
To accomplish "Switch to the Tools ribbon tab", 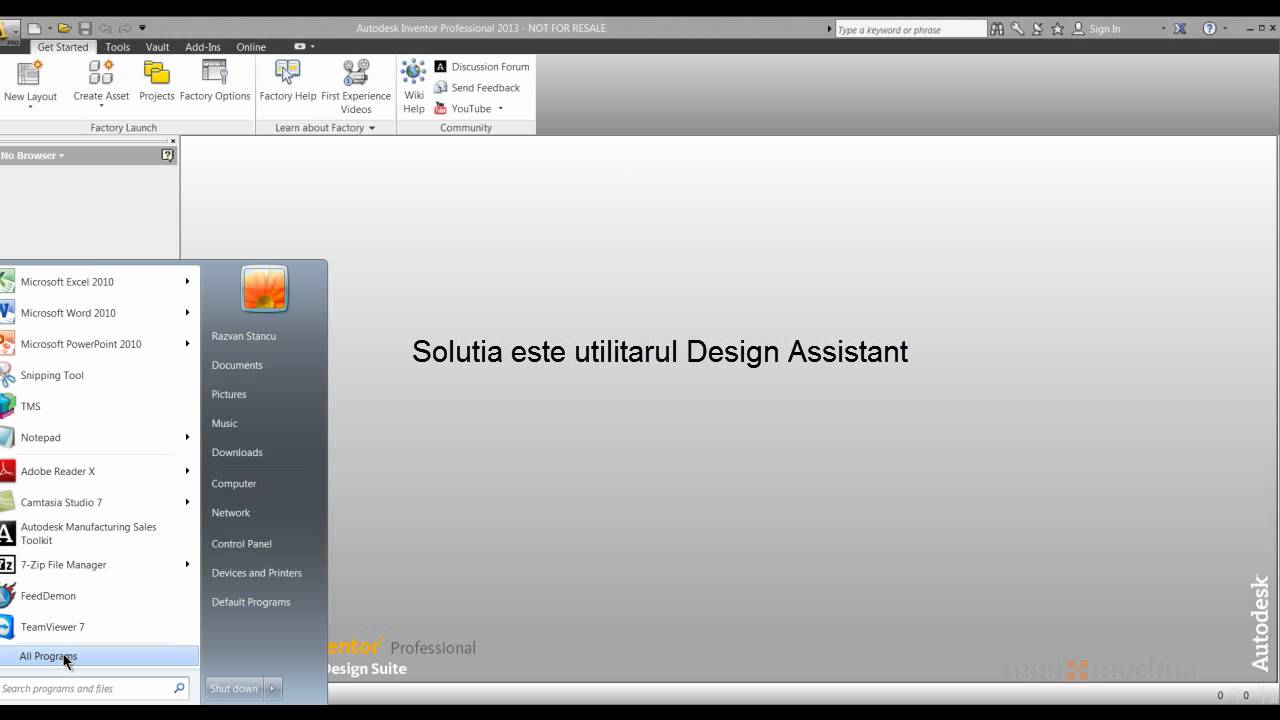I will coord(117,47).
